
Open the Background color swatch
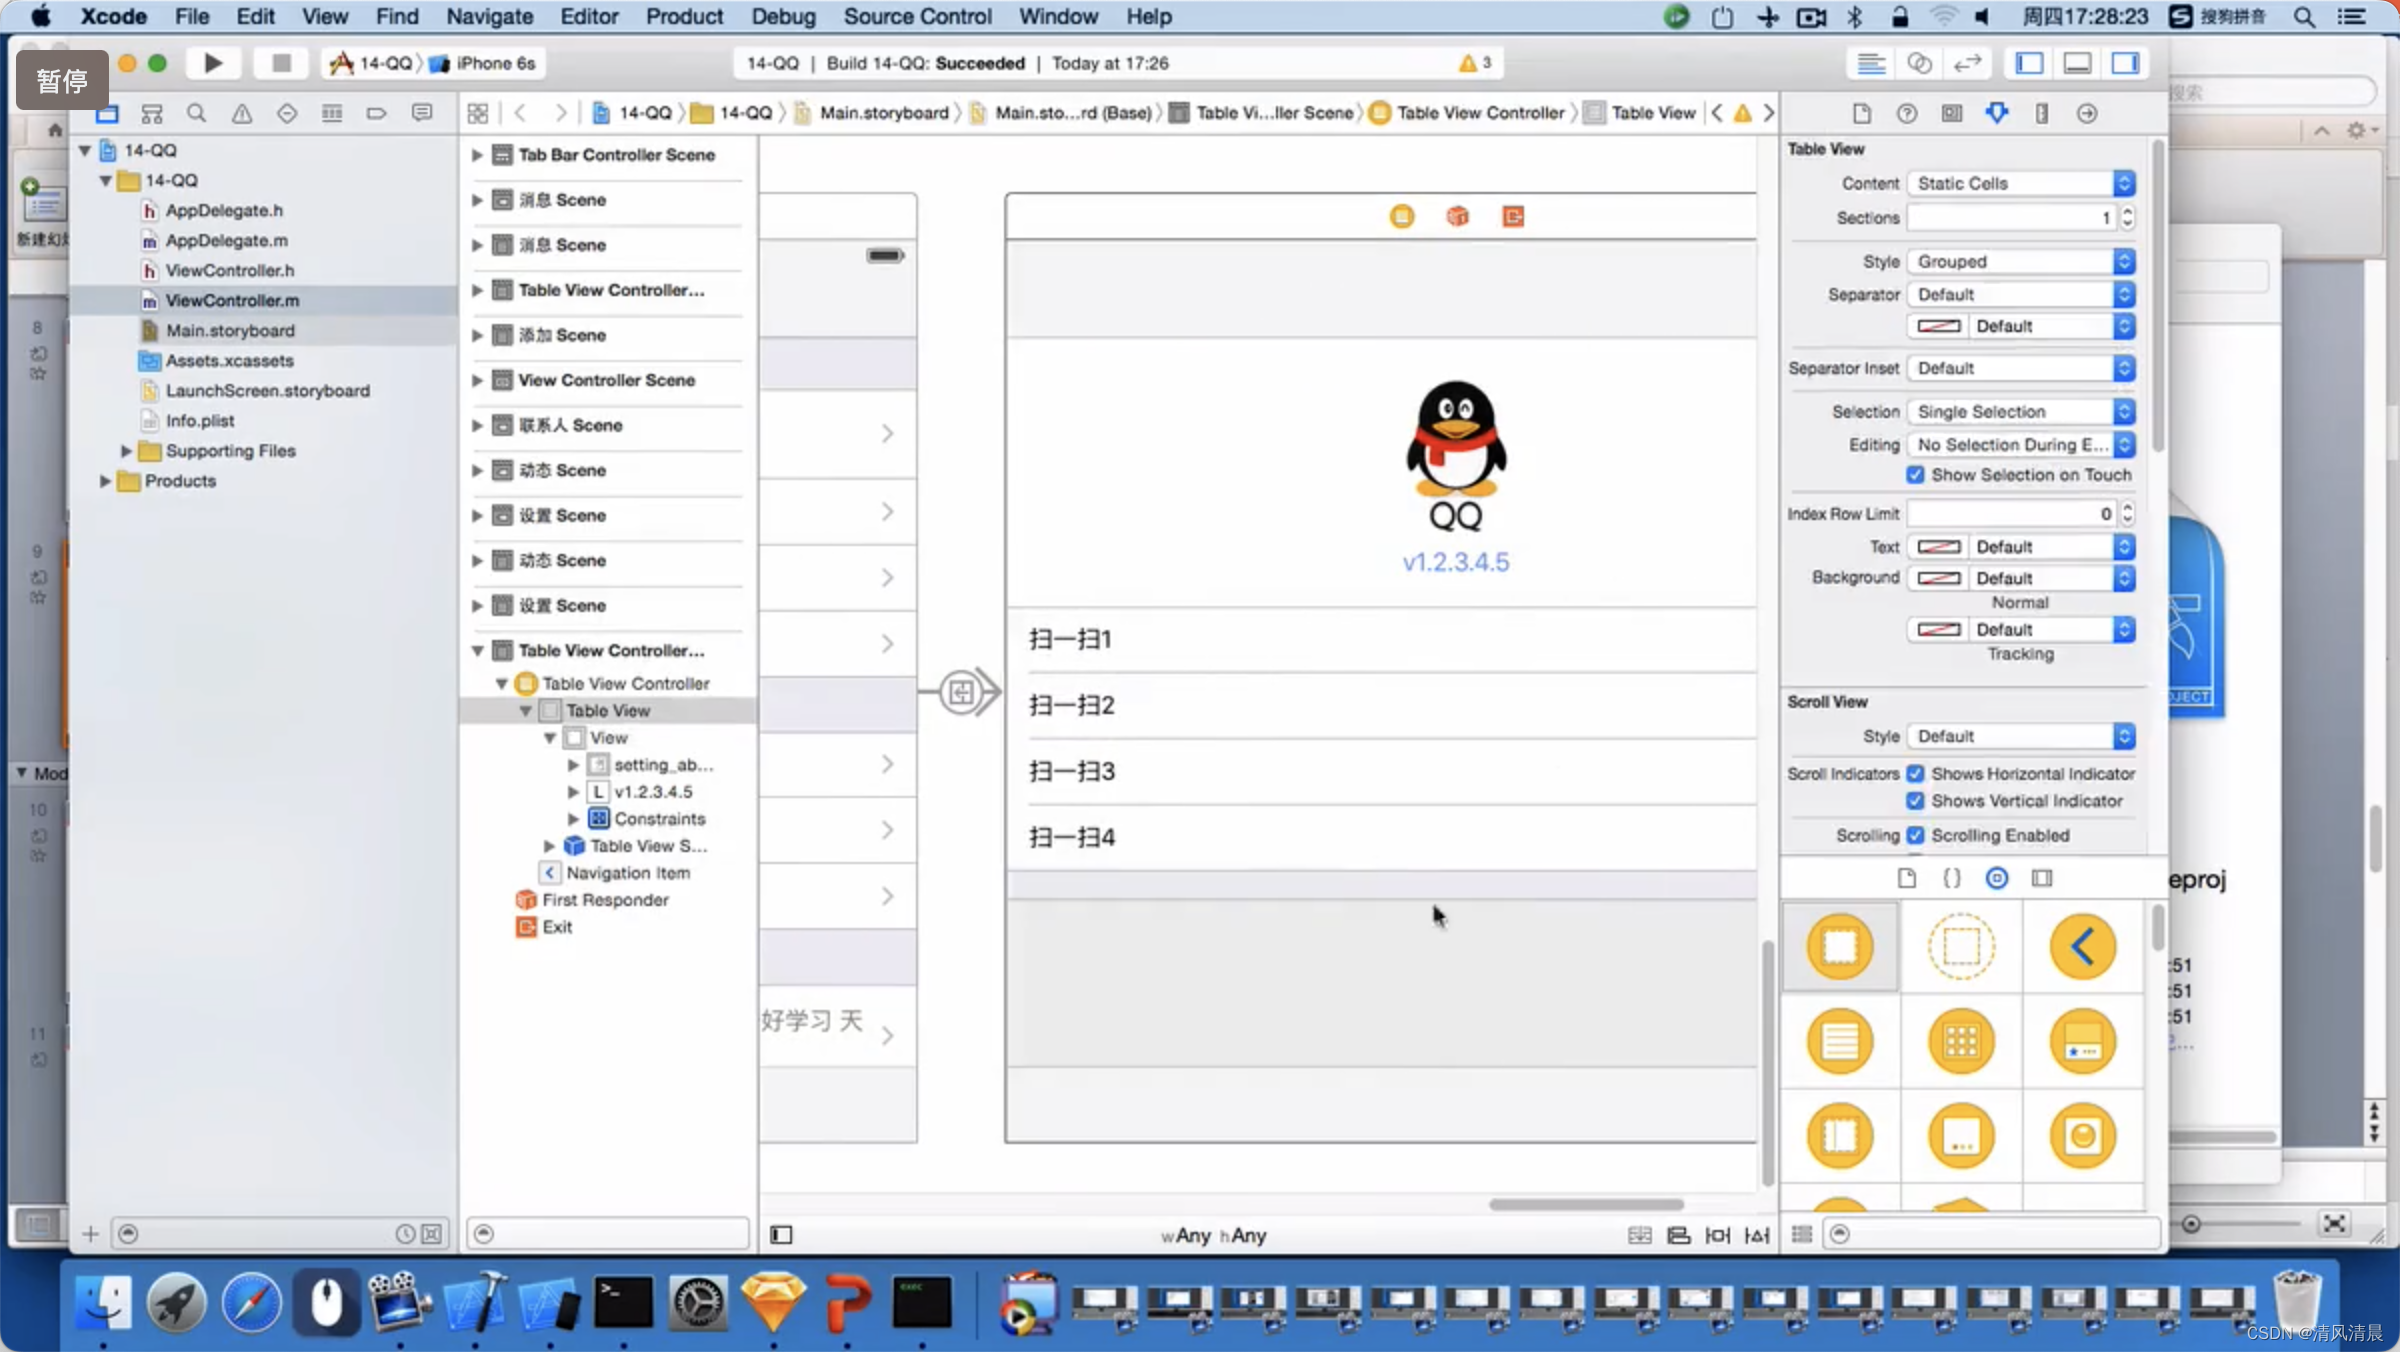click(x=1939, y=578)
